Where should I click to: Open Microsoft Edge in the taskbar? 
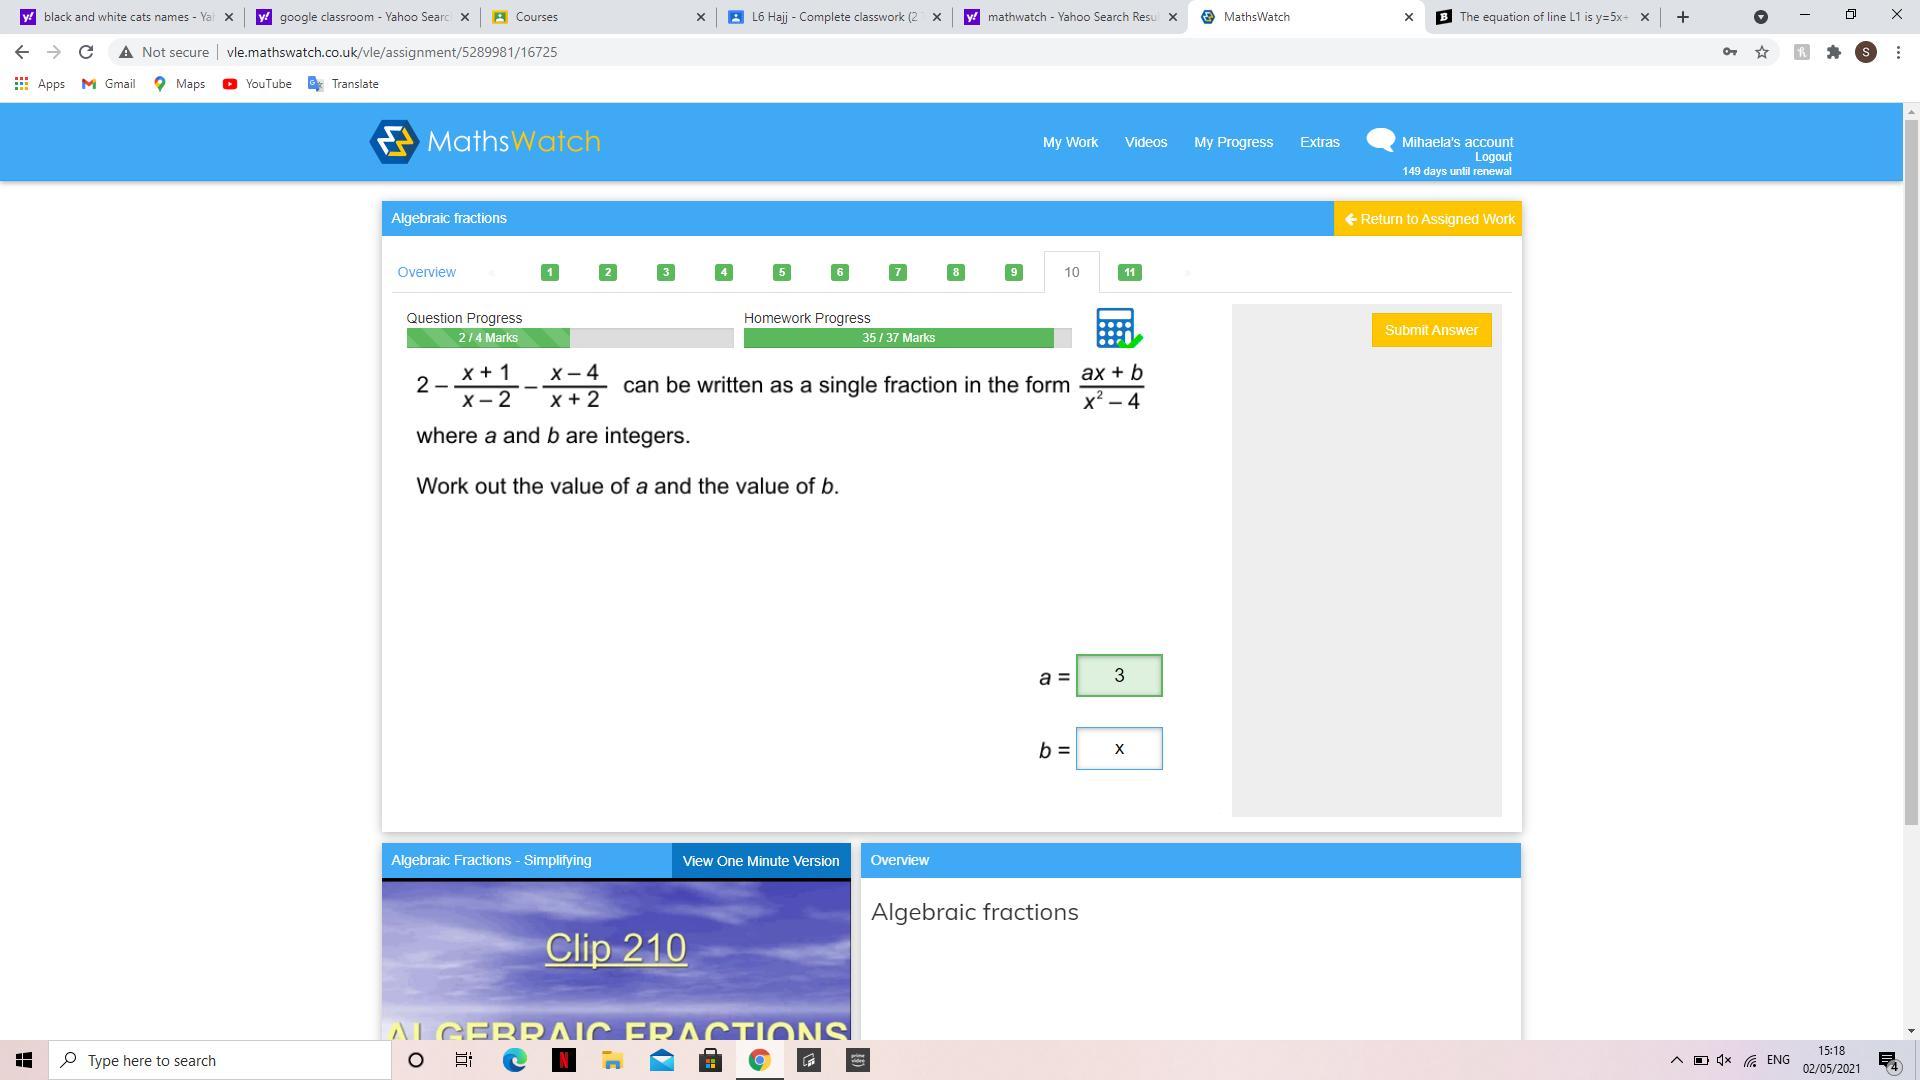click(514, 1060)
